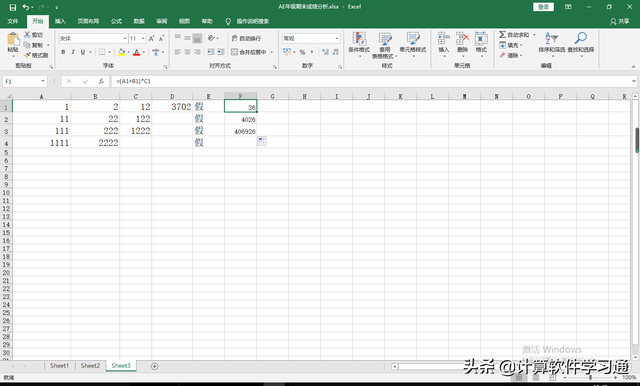Image resolution: width=640 pixels, height=386 pixels.
Task: Click Decrease Font Size icon
Action: coord(161,38)
